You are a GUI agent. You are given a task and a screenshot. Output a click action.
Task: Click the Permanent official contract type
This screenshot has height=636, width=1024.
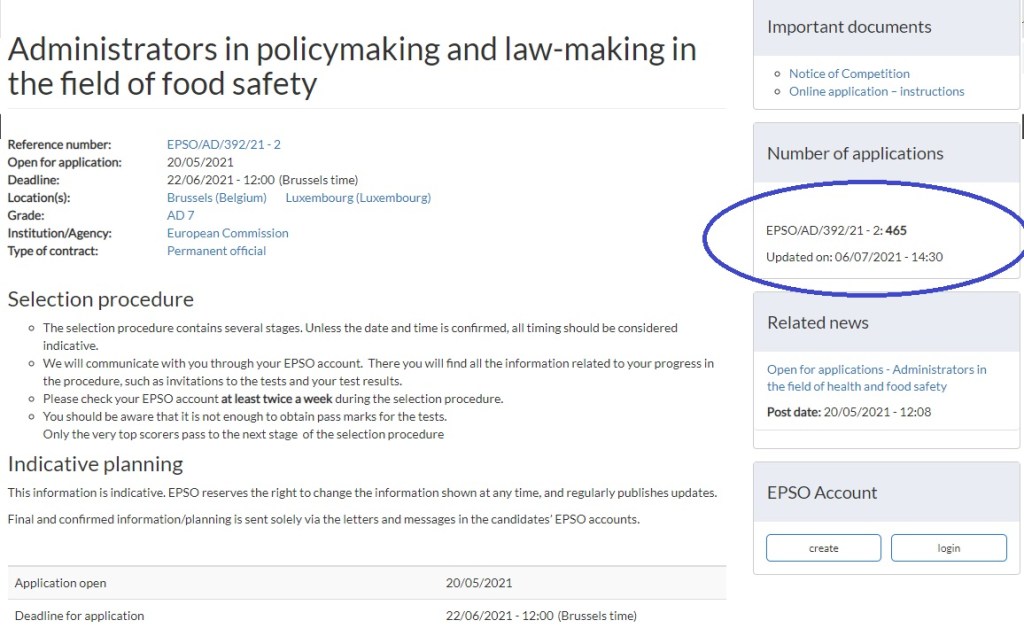pos(216,251)
